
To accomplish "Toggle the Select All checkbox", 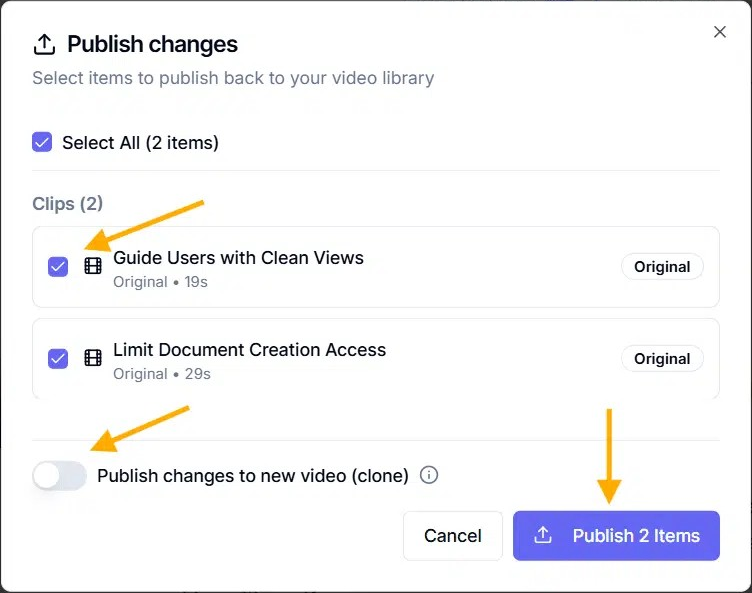I will (x=42, y=142).
